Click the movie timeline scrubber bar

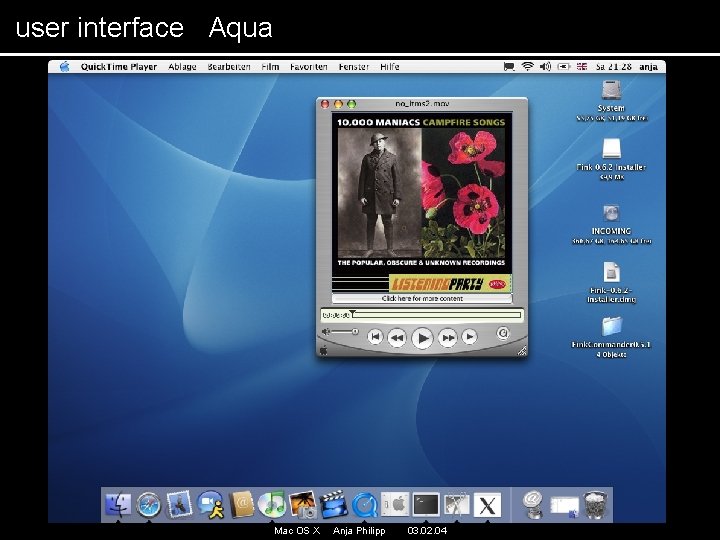pyautogui.click(x=438, y=314)
